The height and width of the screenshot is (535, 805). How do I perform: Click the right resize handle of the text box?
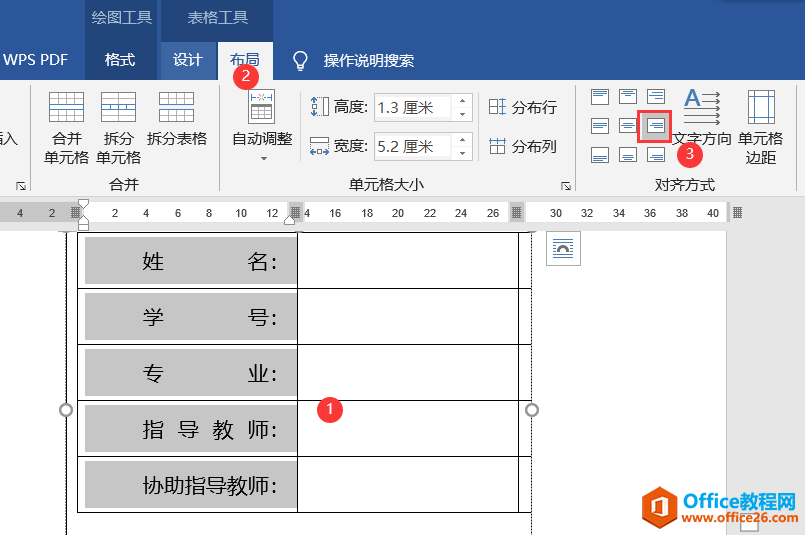point(532,410)
